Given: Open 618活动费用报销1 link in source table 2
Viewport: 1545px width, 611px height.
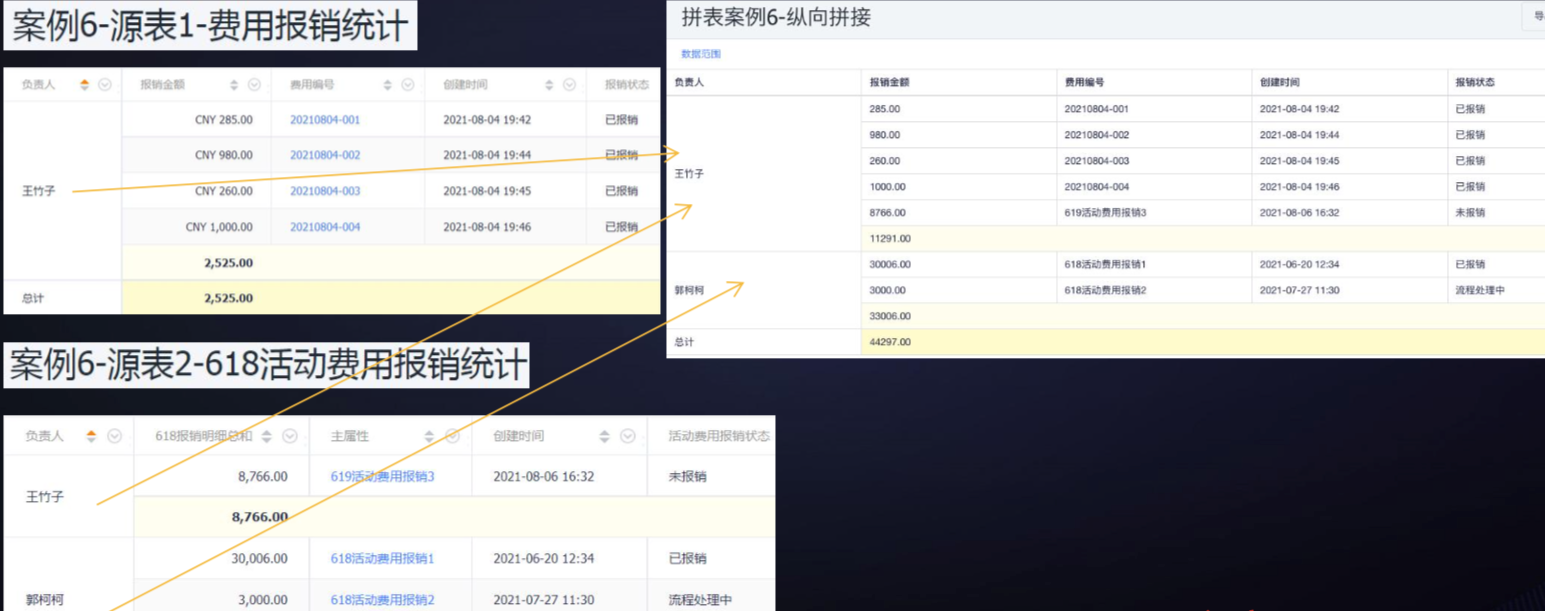Looking at the screenshot, I should [x=383, y=558].
